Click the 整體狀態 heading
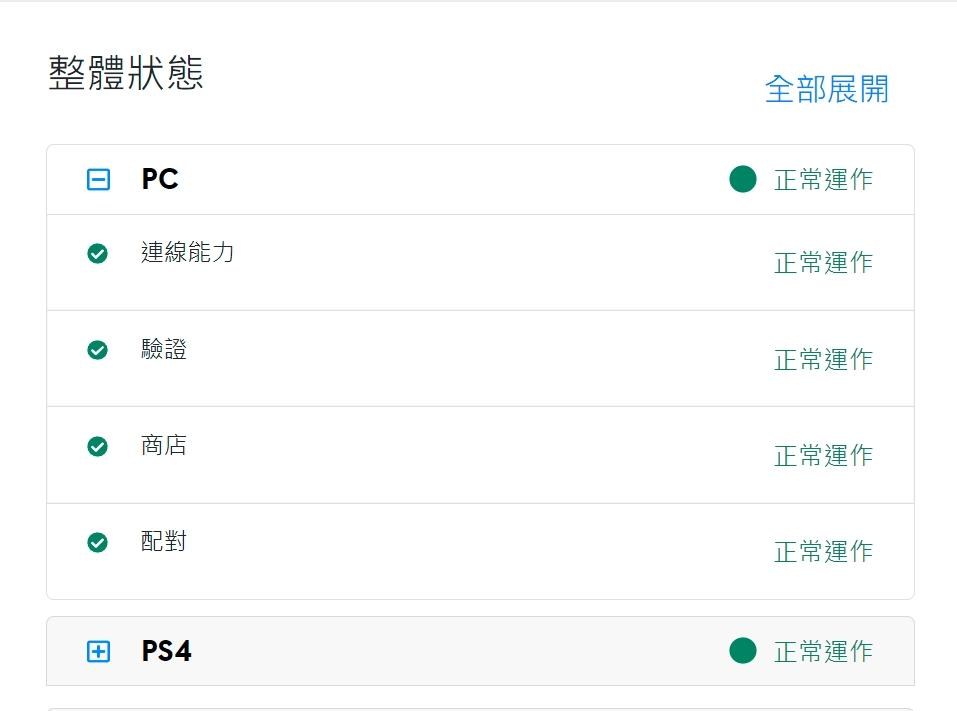The width and height of the screenshot is (957, 711). (126, 73)
